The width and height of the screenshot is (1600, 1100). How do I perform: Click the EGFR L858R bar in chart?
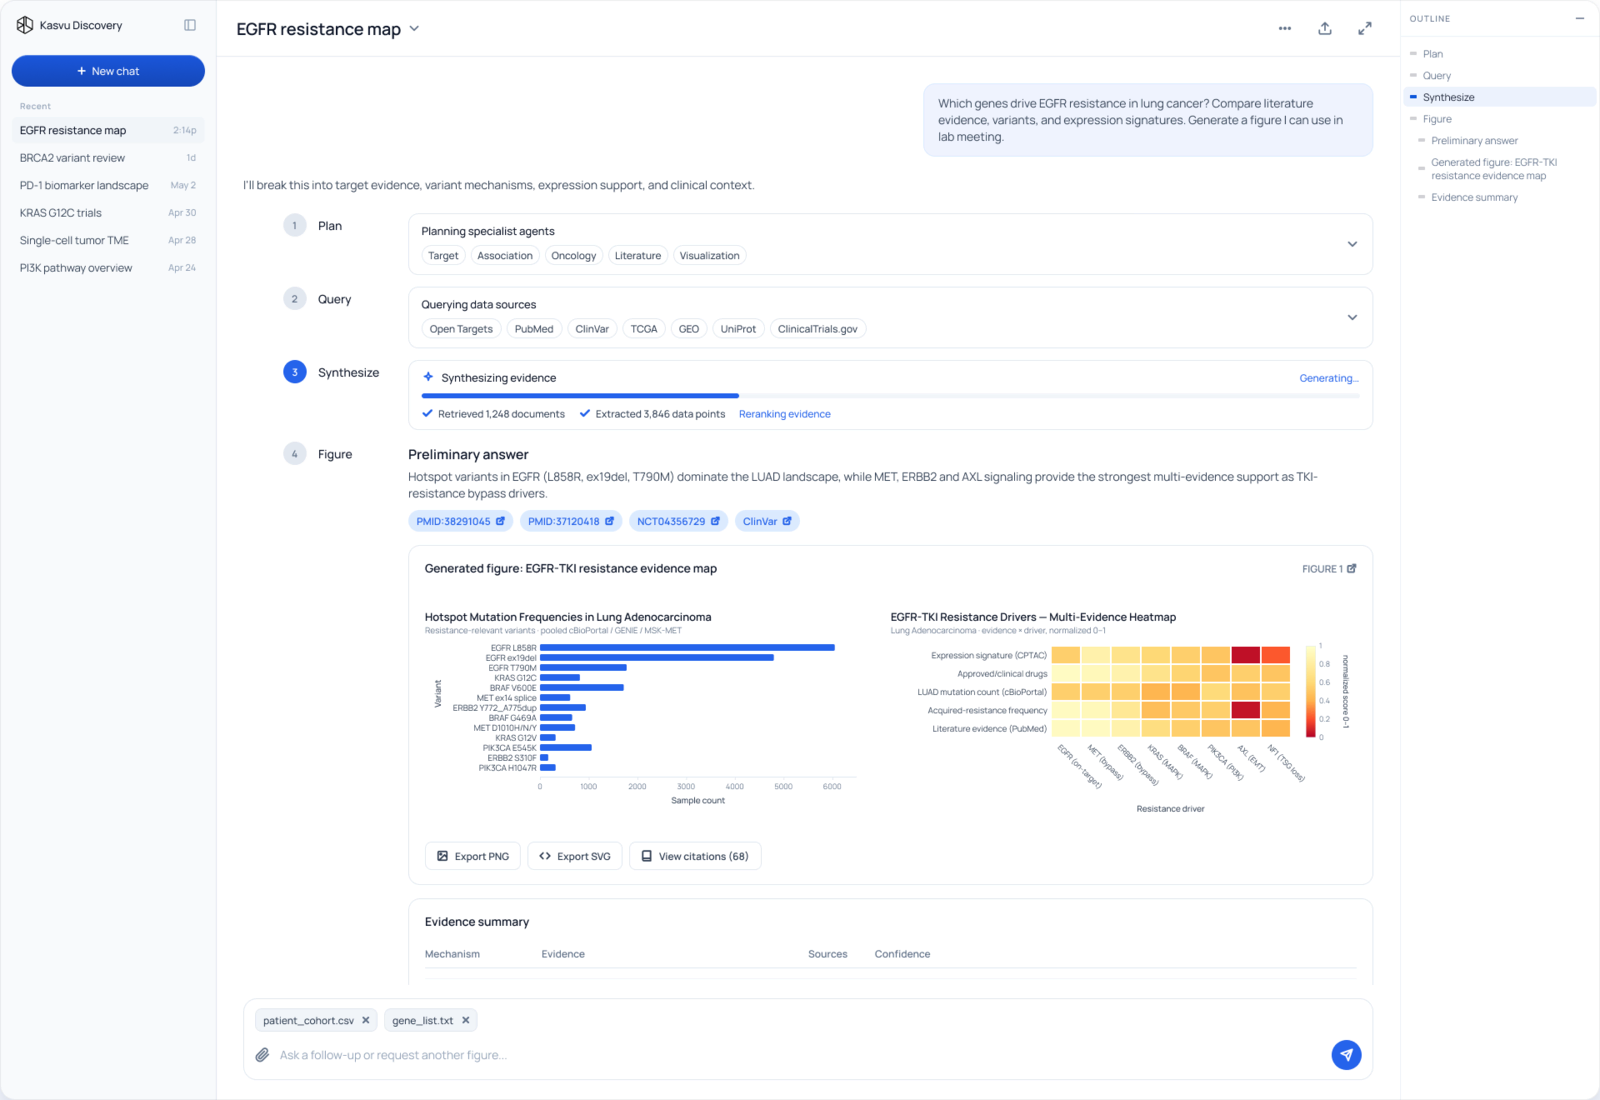point(687,648)
